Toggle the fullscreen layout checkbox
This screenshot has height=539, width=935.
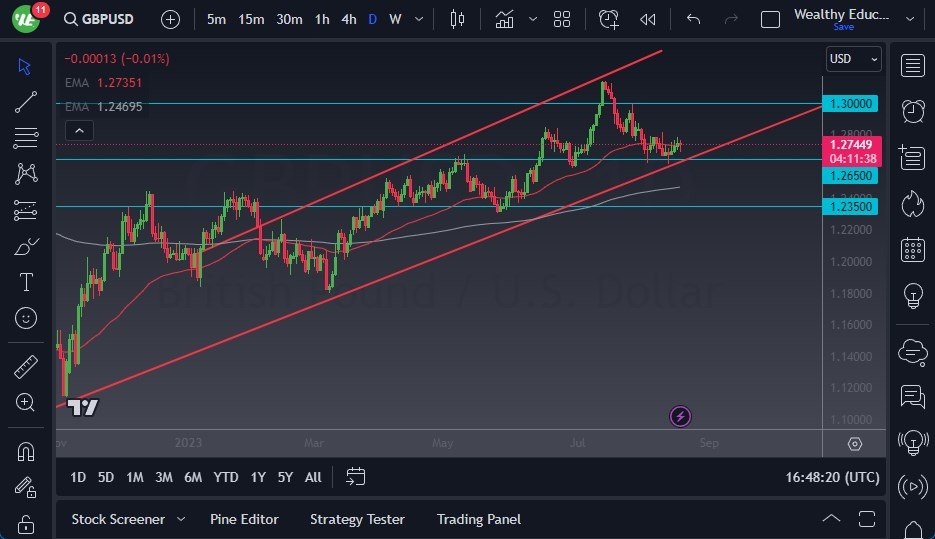pos(770,19)
